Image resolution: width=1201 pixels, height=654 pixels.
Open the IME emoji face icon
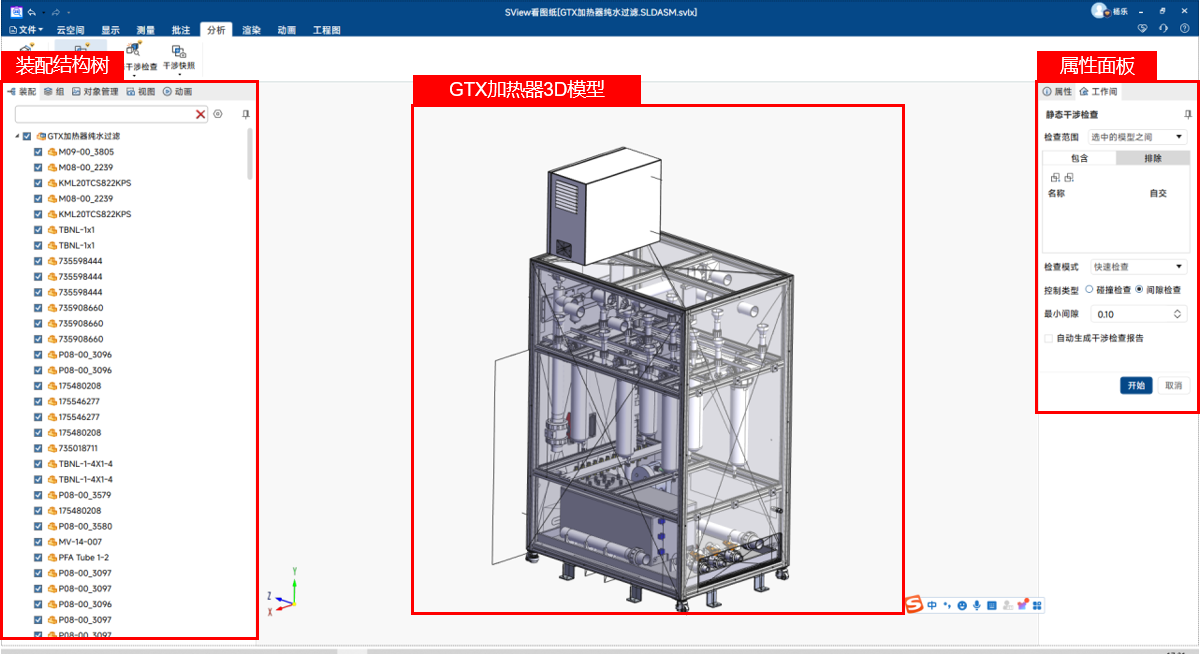pyautogui.click(x=962, y=605)
